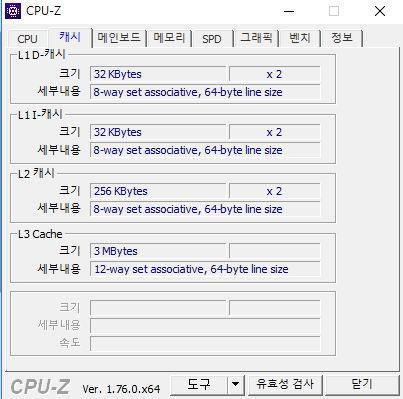Click the L1 I-캐시 x 2 count field
This screenshot has width=403, height=399.
click(x=275, y=132)
